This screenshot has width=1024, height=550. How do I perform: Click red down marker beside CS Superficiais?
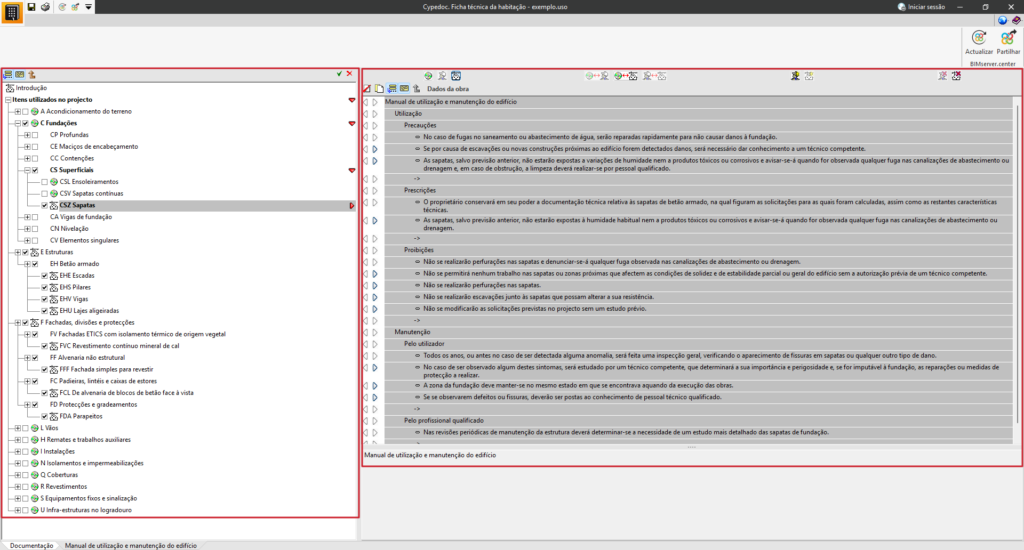coord(351,170)
